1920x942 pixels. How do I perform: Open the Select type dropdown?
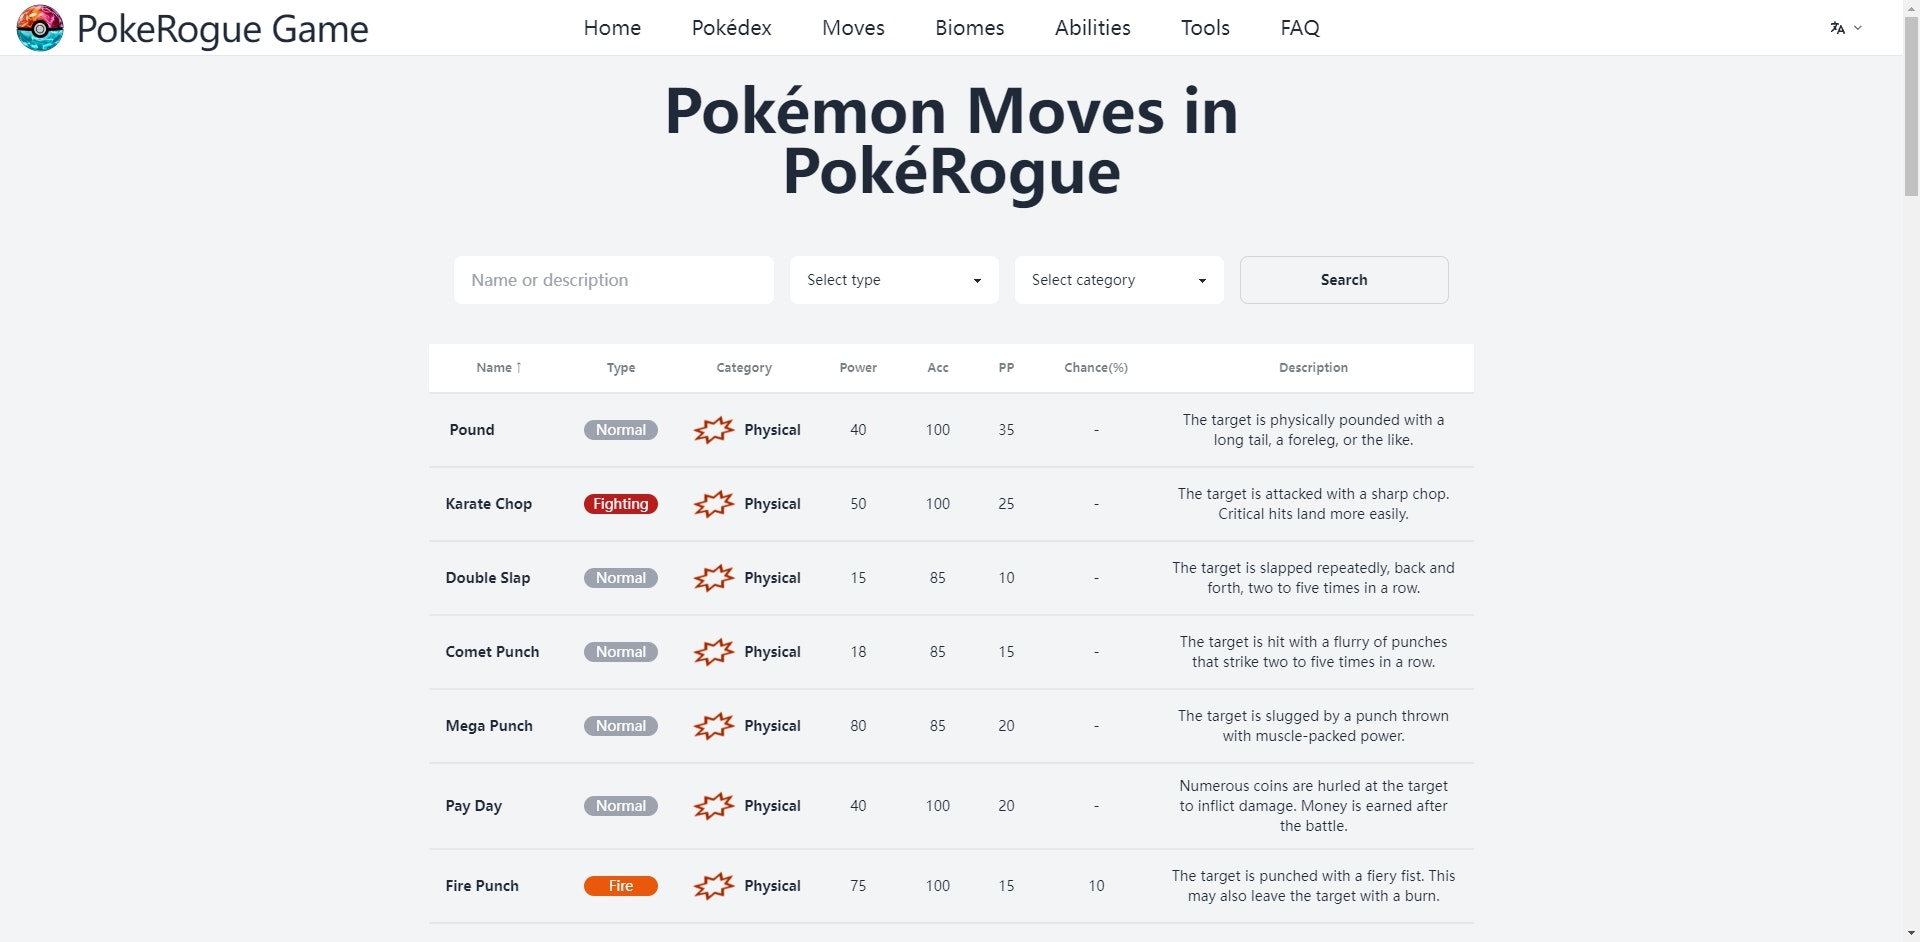pyautogui.click(x=894, y=280)
